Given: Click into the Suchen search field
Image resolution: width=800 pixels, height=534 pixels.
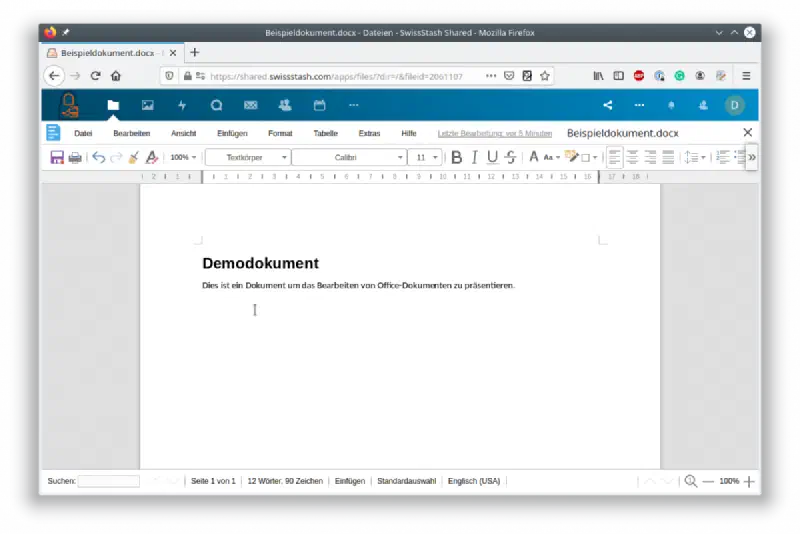Looking at the screenshot, I should (x=109, y=481).
